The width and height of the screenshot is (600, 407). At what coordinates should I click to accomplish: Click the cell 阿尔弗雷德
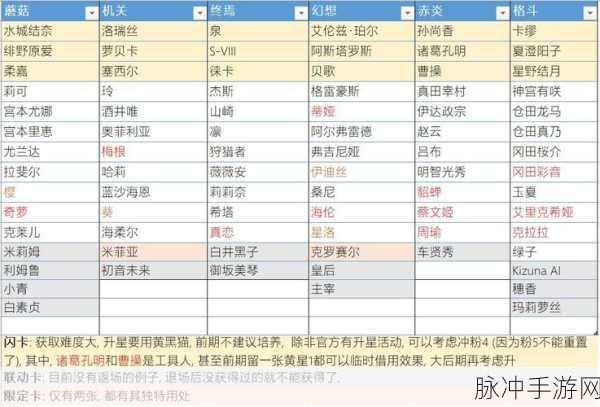(362, 132)
